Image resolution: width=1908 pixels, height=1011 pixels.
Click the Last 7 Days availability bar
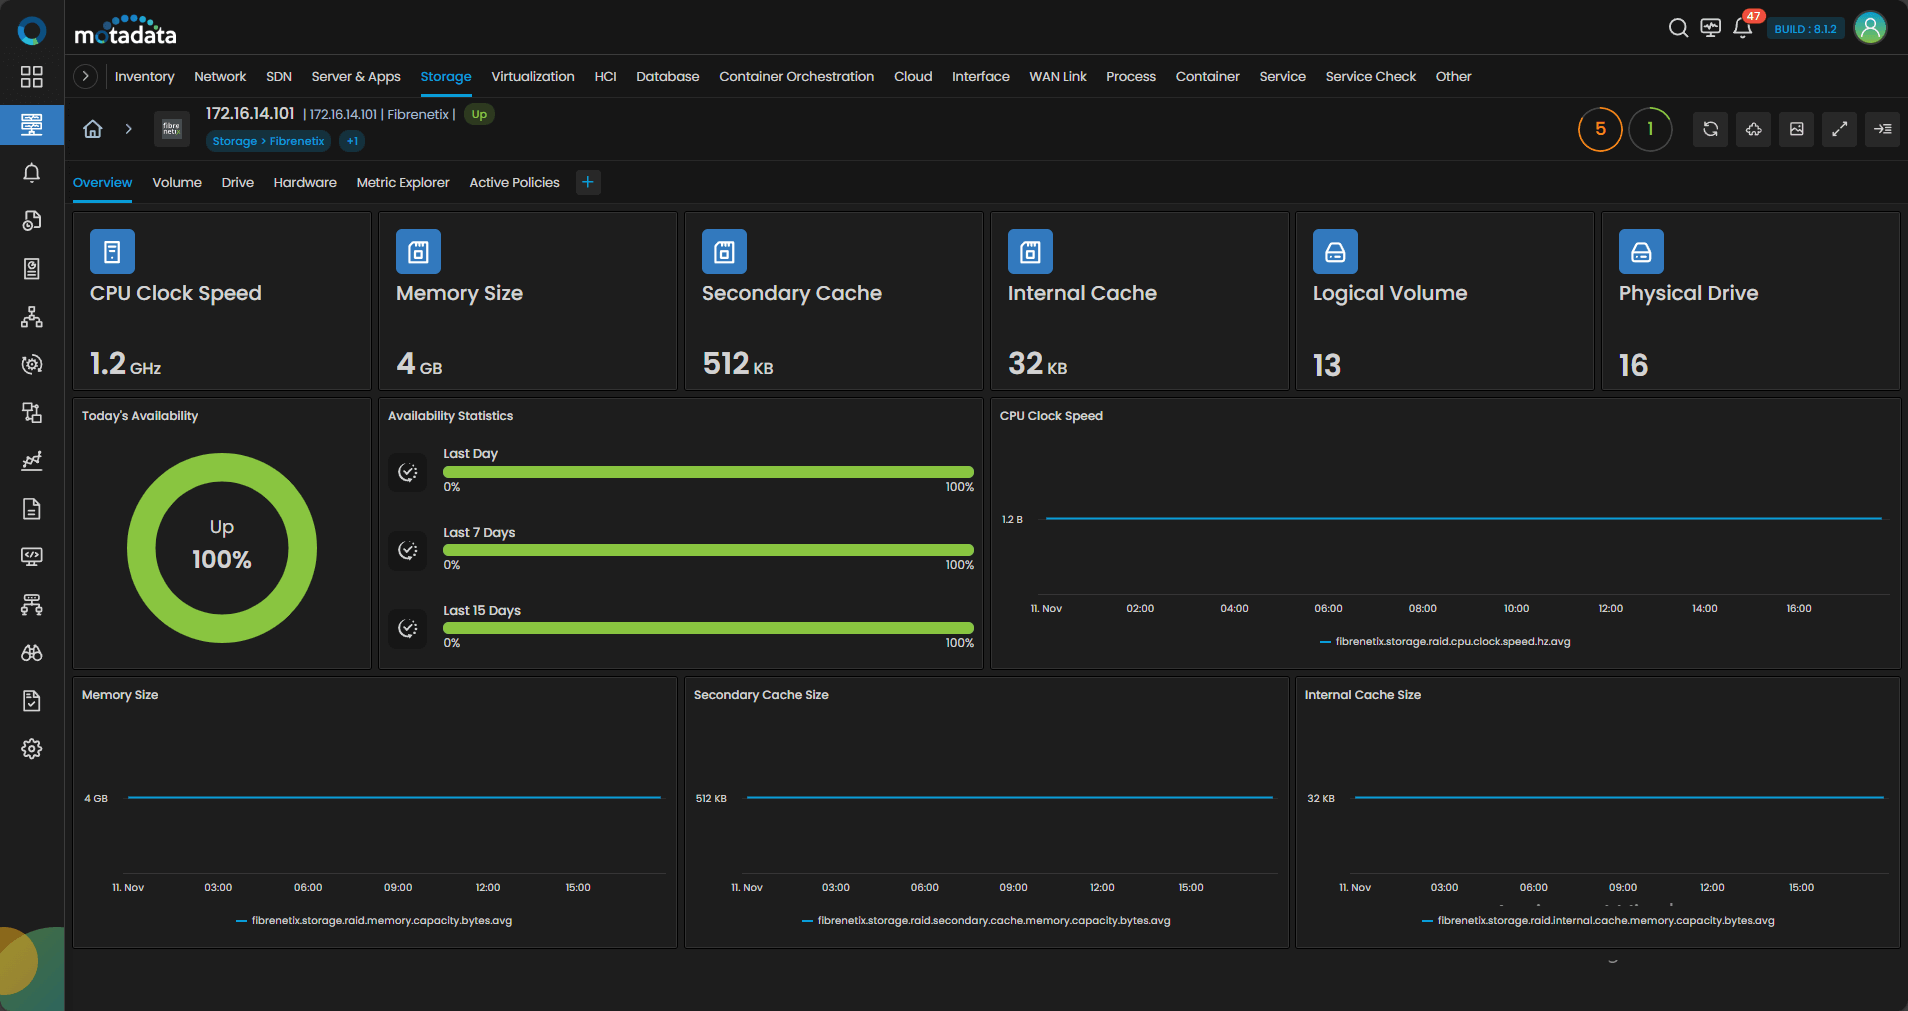point(708,550)
